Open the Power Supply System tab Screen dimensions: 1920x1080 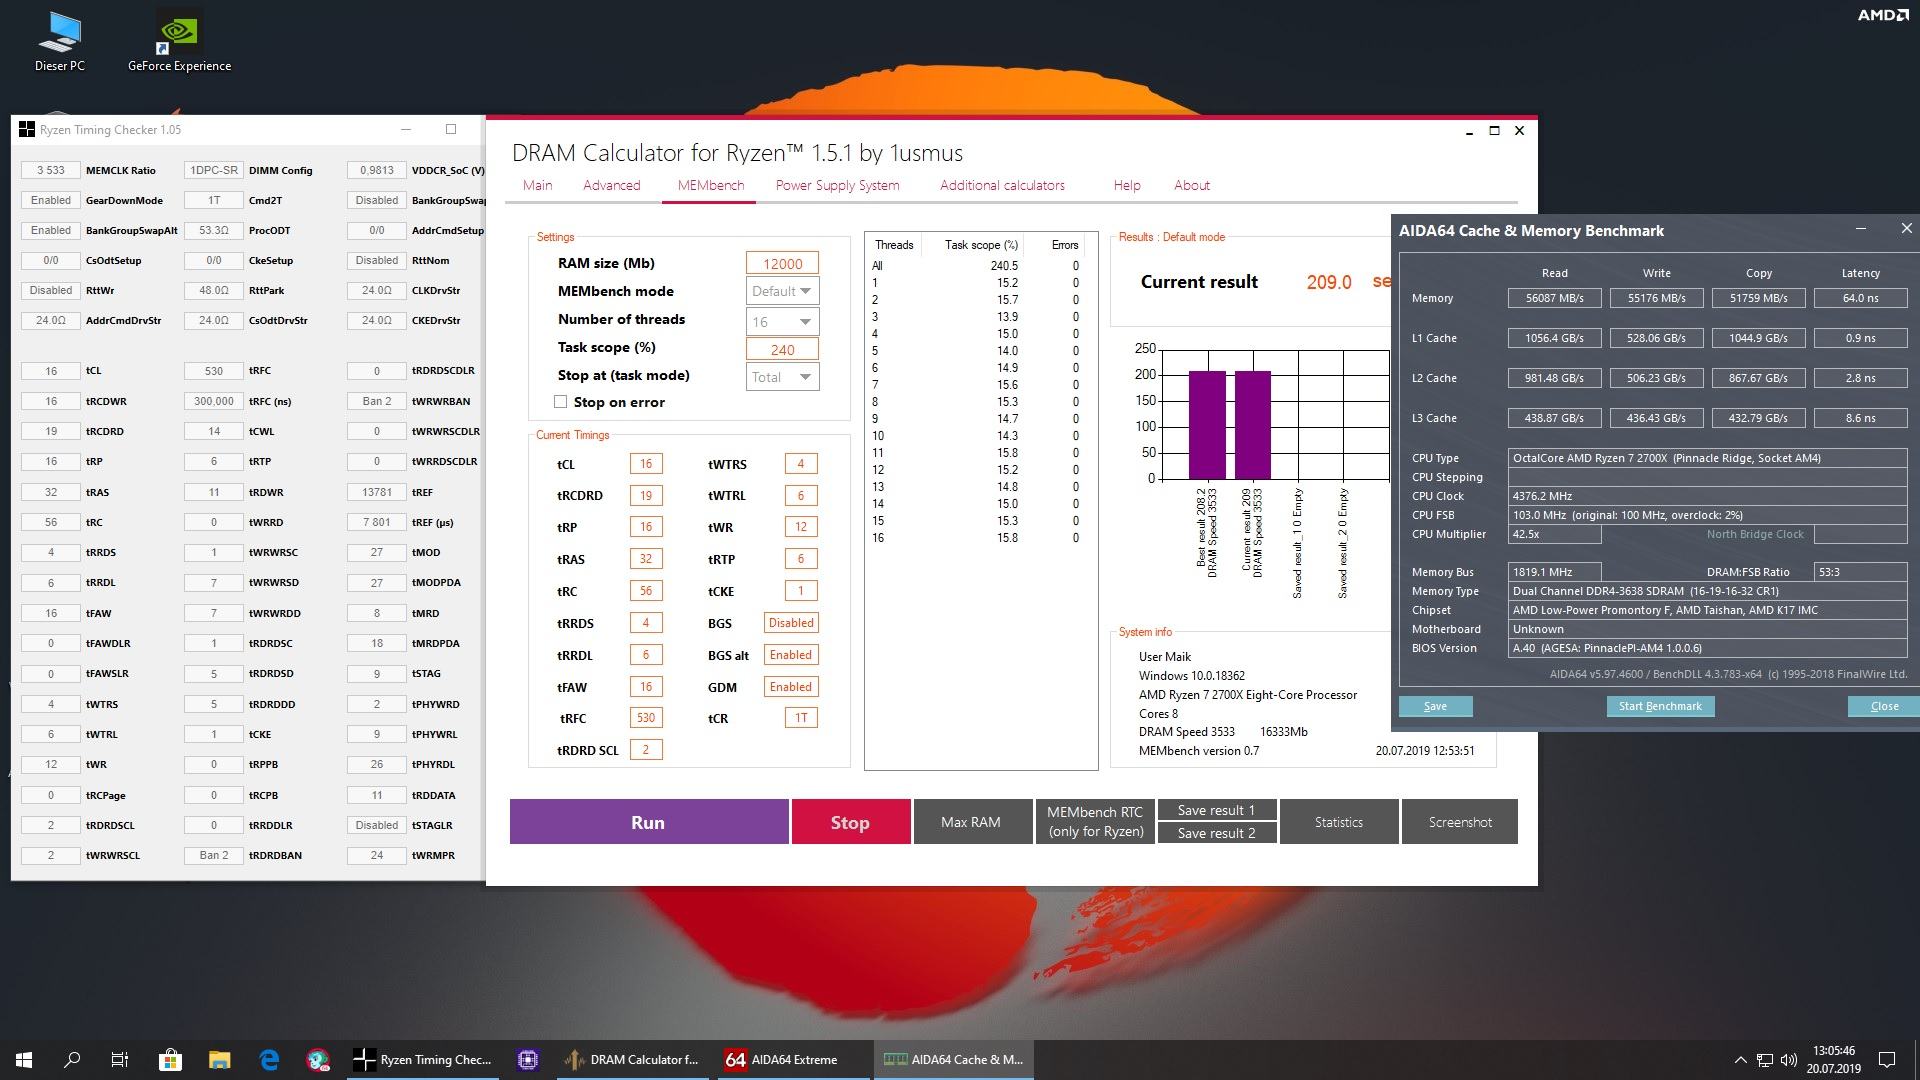[x=837, y=185]
